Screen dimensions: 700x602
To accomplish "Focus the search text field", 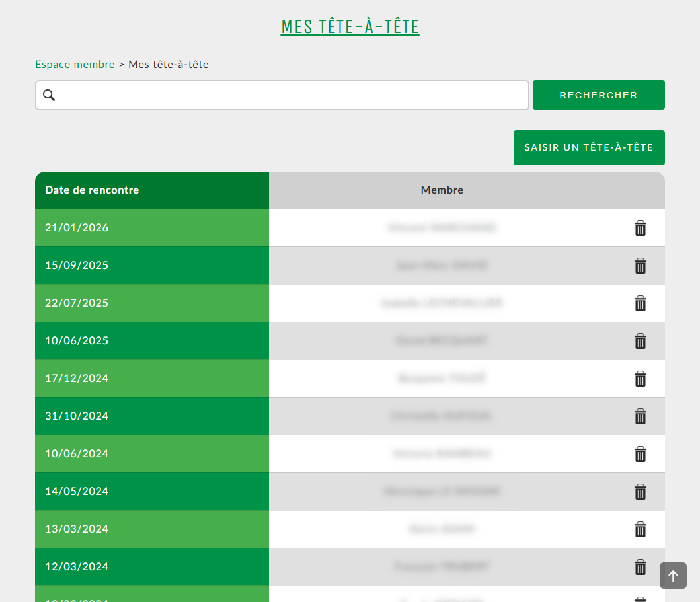I will [x=290, y=95].
